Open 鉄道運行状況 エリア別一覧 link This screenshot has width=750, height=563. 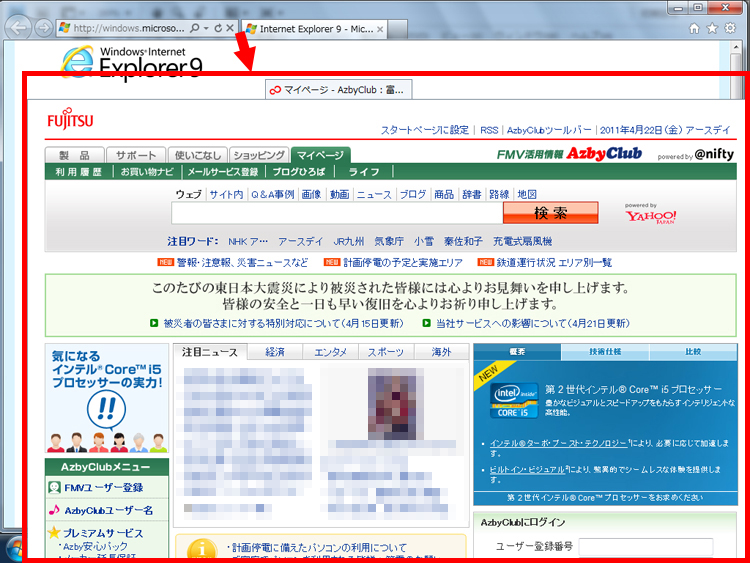coord(554,263)
